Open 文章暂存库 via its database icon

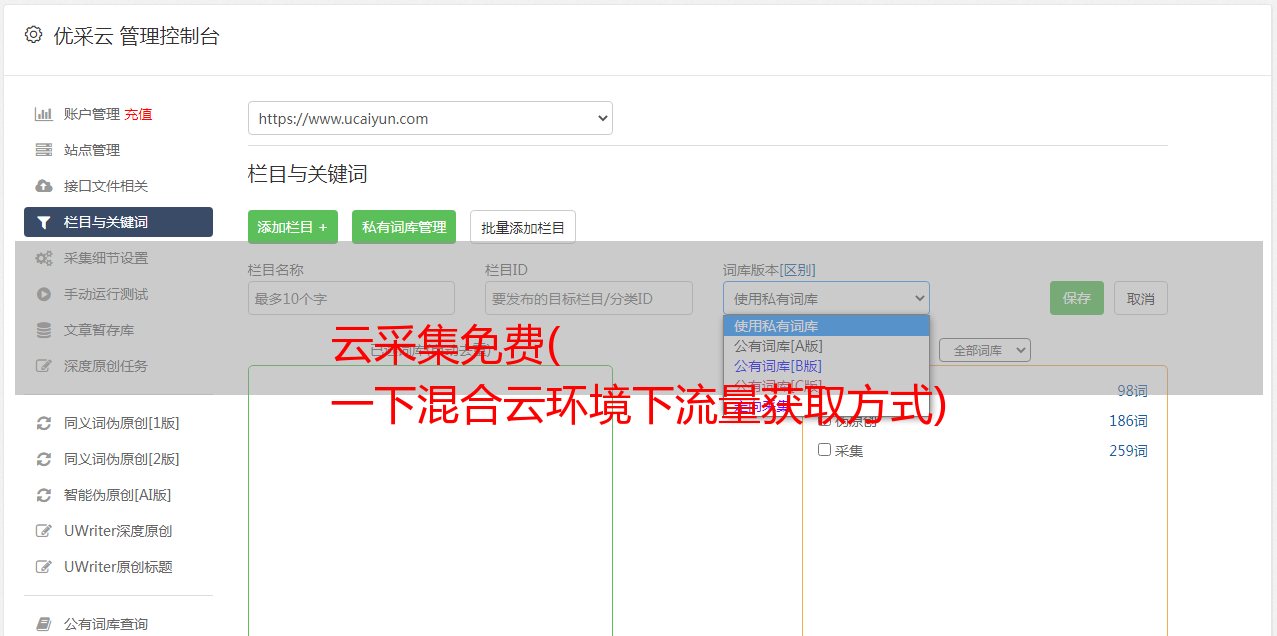pos(44,330)
